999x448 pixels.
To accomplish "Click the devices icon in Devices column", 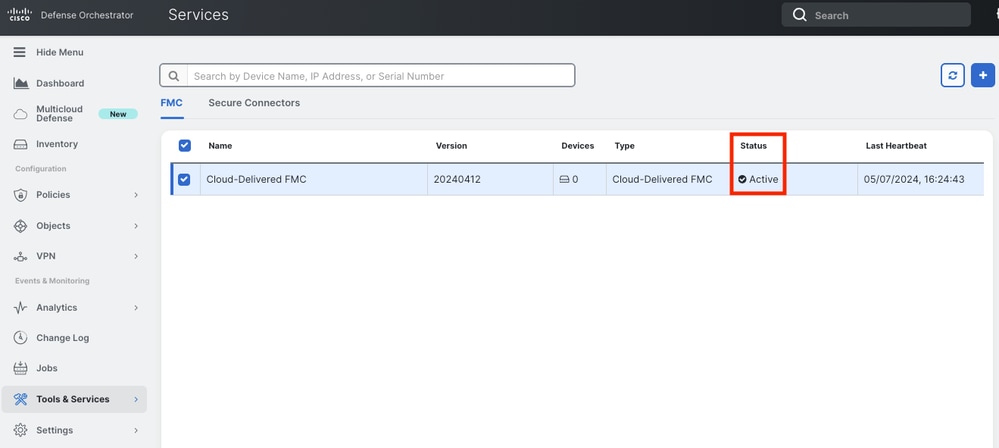I will (564, 180).
